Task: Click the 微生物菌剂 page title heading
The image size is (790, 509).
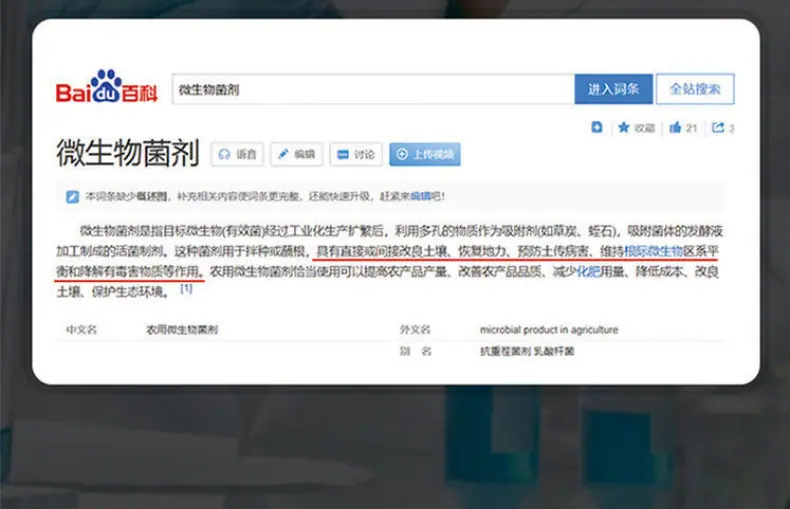Action: [128, 153]
